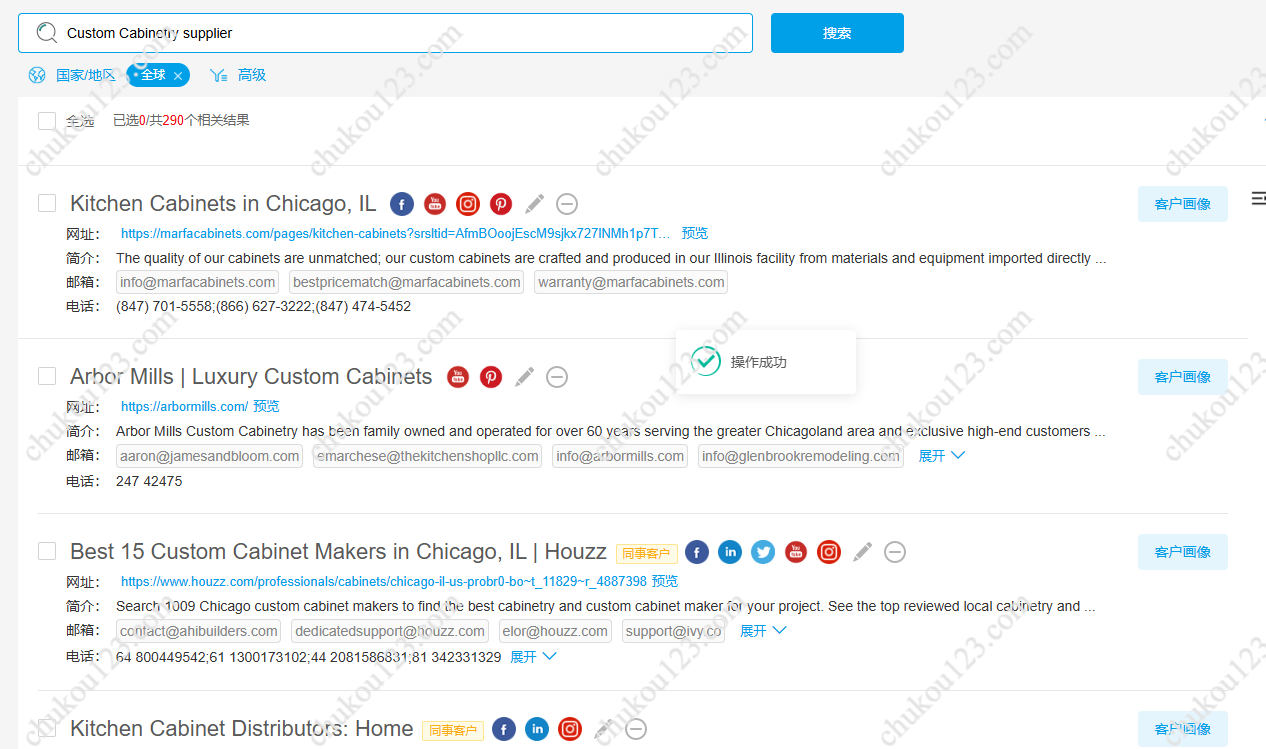Viewport: 1266px width, 749px height.
Task: Focus the Custom Cabinetry supplier search field
Action: click(385, 33)
